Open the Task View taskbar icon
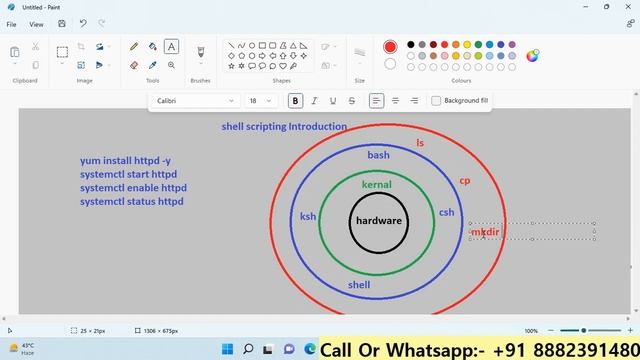This screenshot has height=360, width=640. click(x=268, y=349)
